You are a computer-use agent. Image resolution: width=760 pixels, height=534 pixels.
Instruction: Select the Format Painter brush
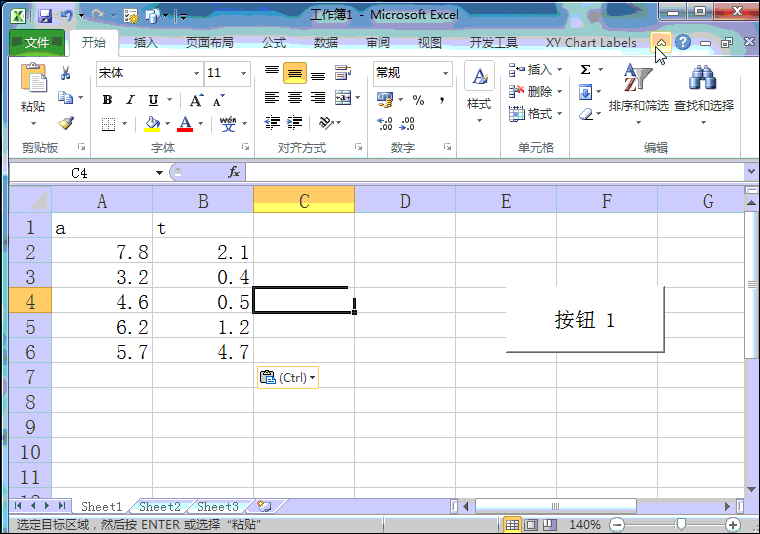pyautogui.click(x=66, y=123)
